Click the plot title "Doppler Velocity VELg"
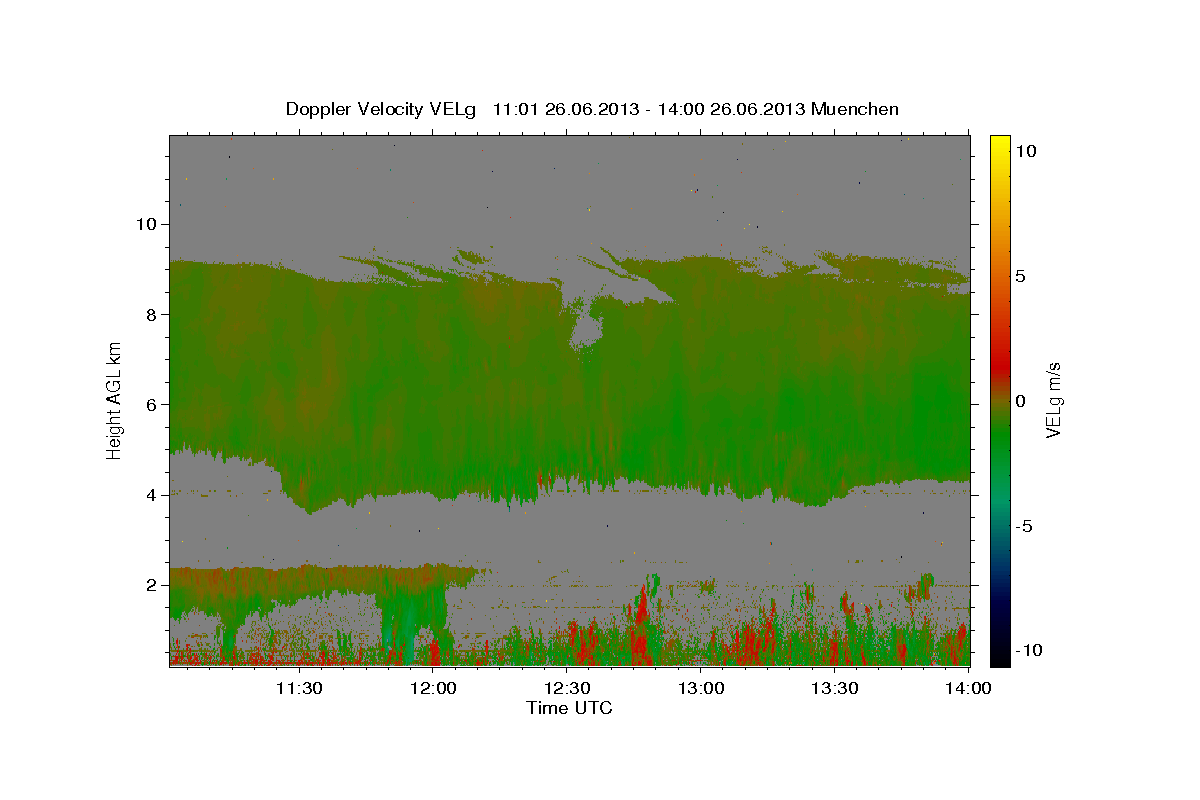The height and width of the screenshot is (800, 1200). [382, 109]
